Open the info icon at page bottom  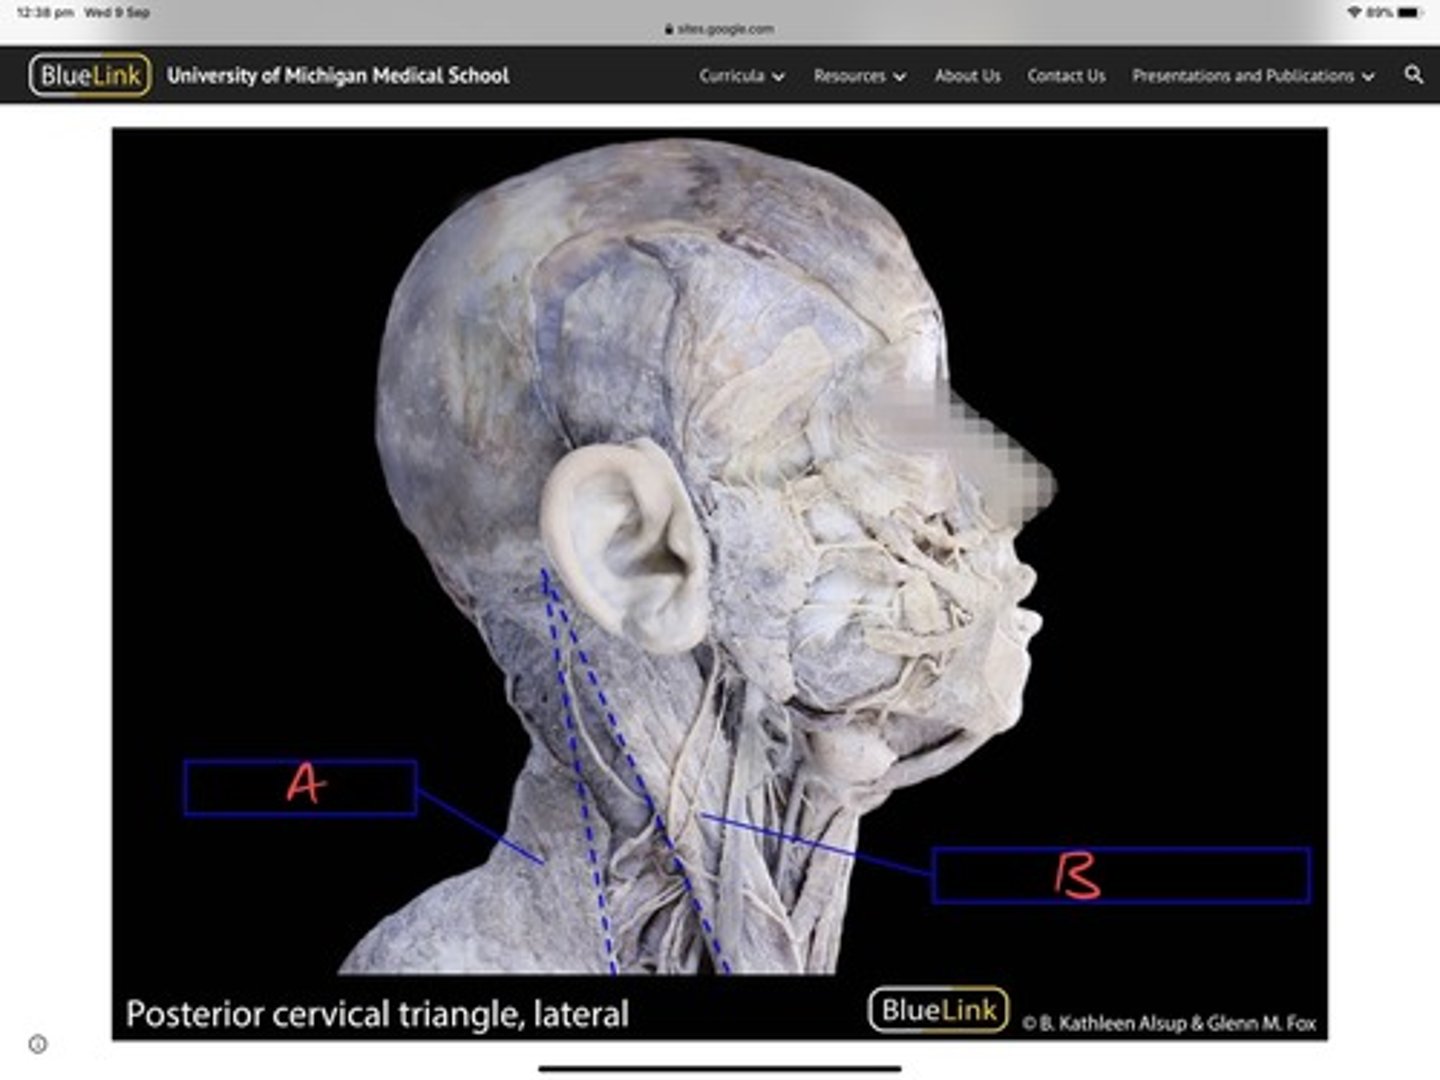[38, 1044]
